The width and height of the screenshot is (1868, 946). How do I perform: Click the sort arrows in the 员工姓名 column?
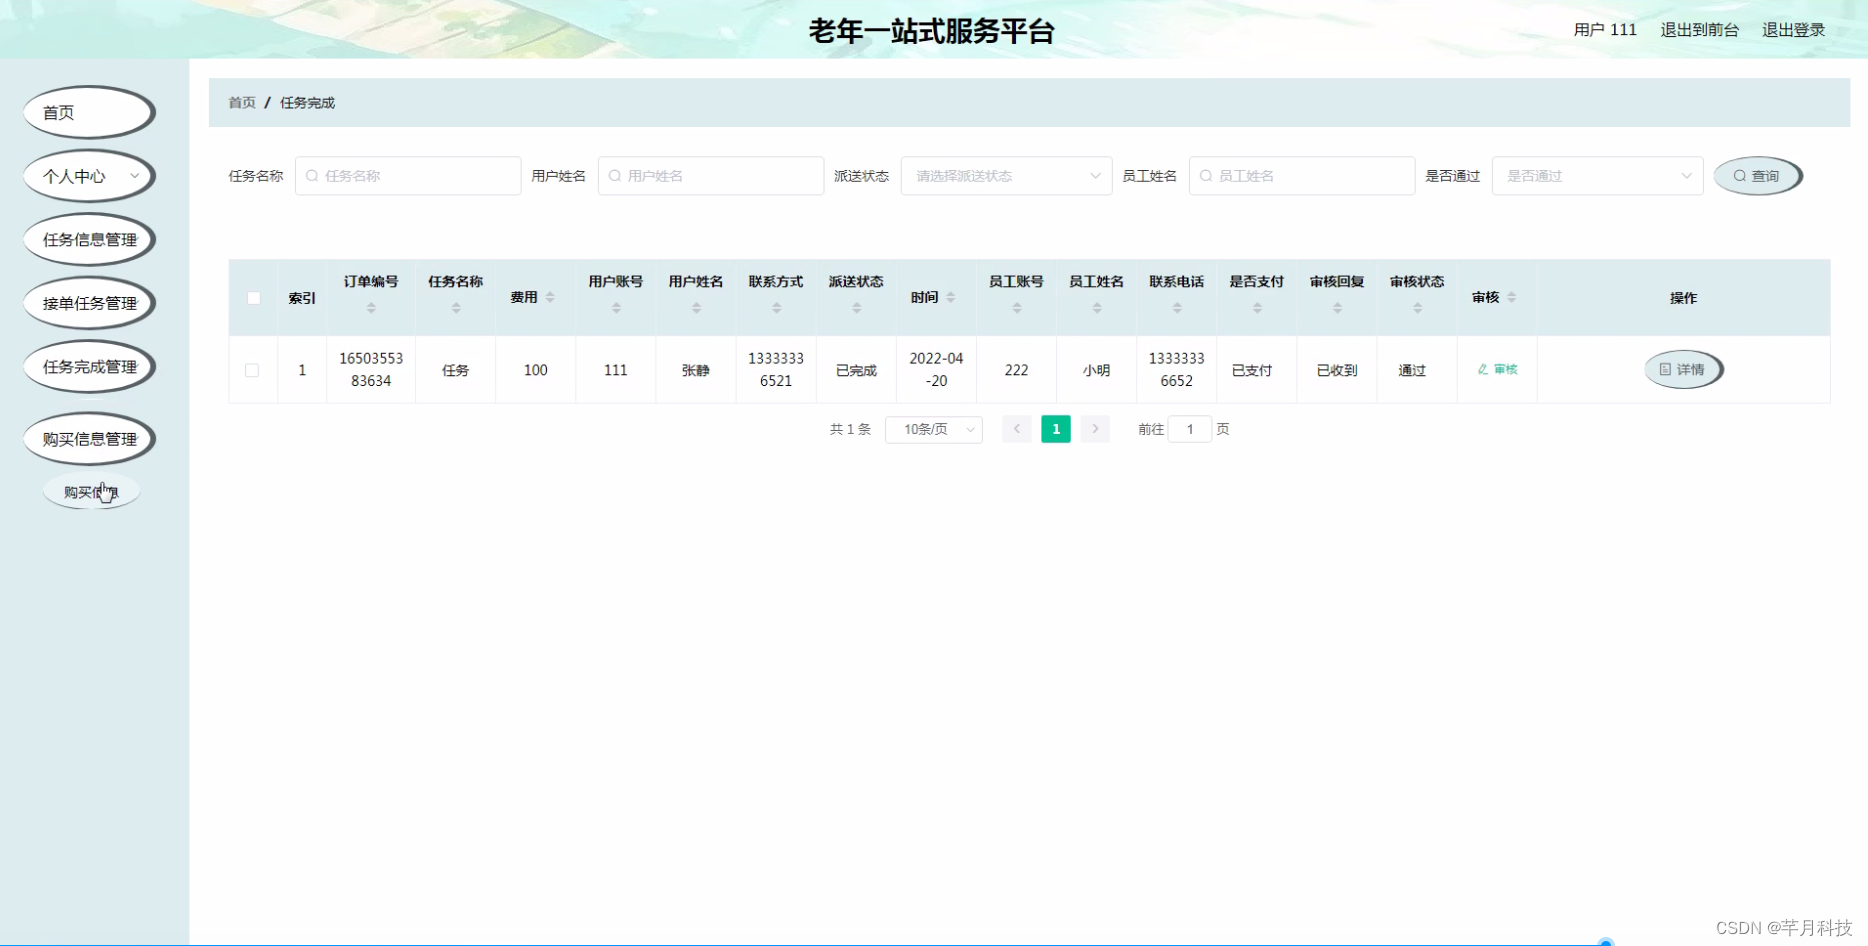coord(1097,308)
